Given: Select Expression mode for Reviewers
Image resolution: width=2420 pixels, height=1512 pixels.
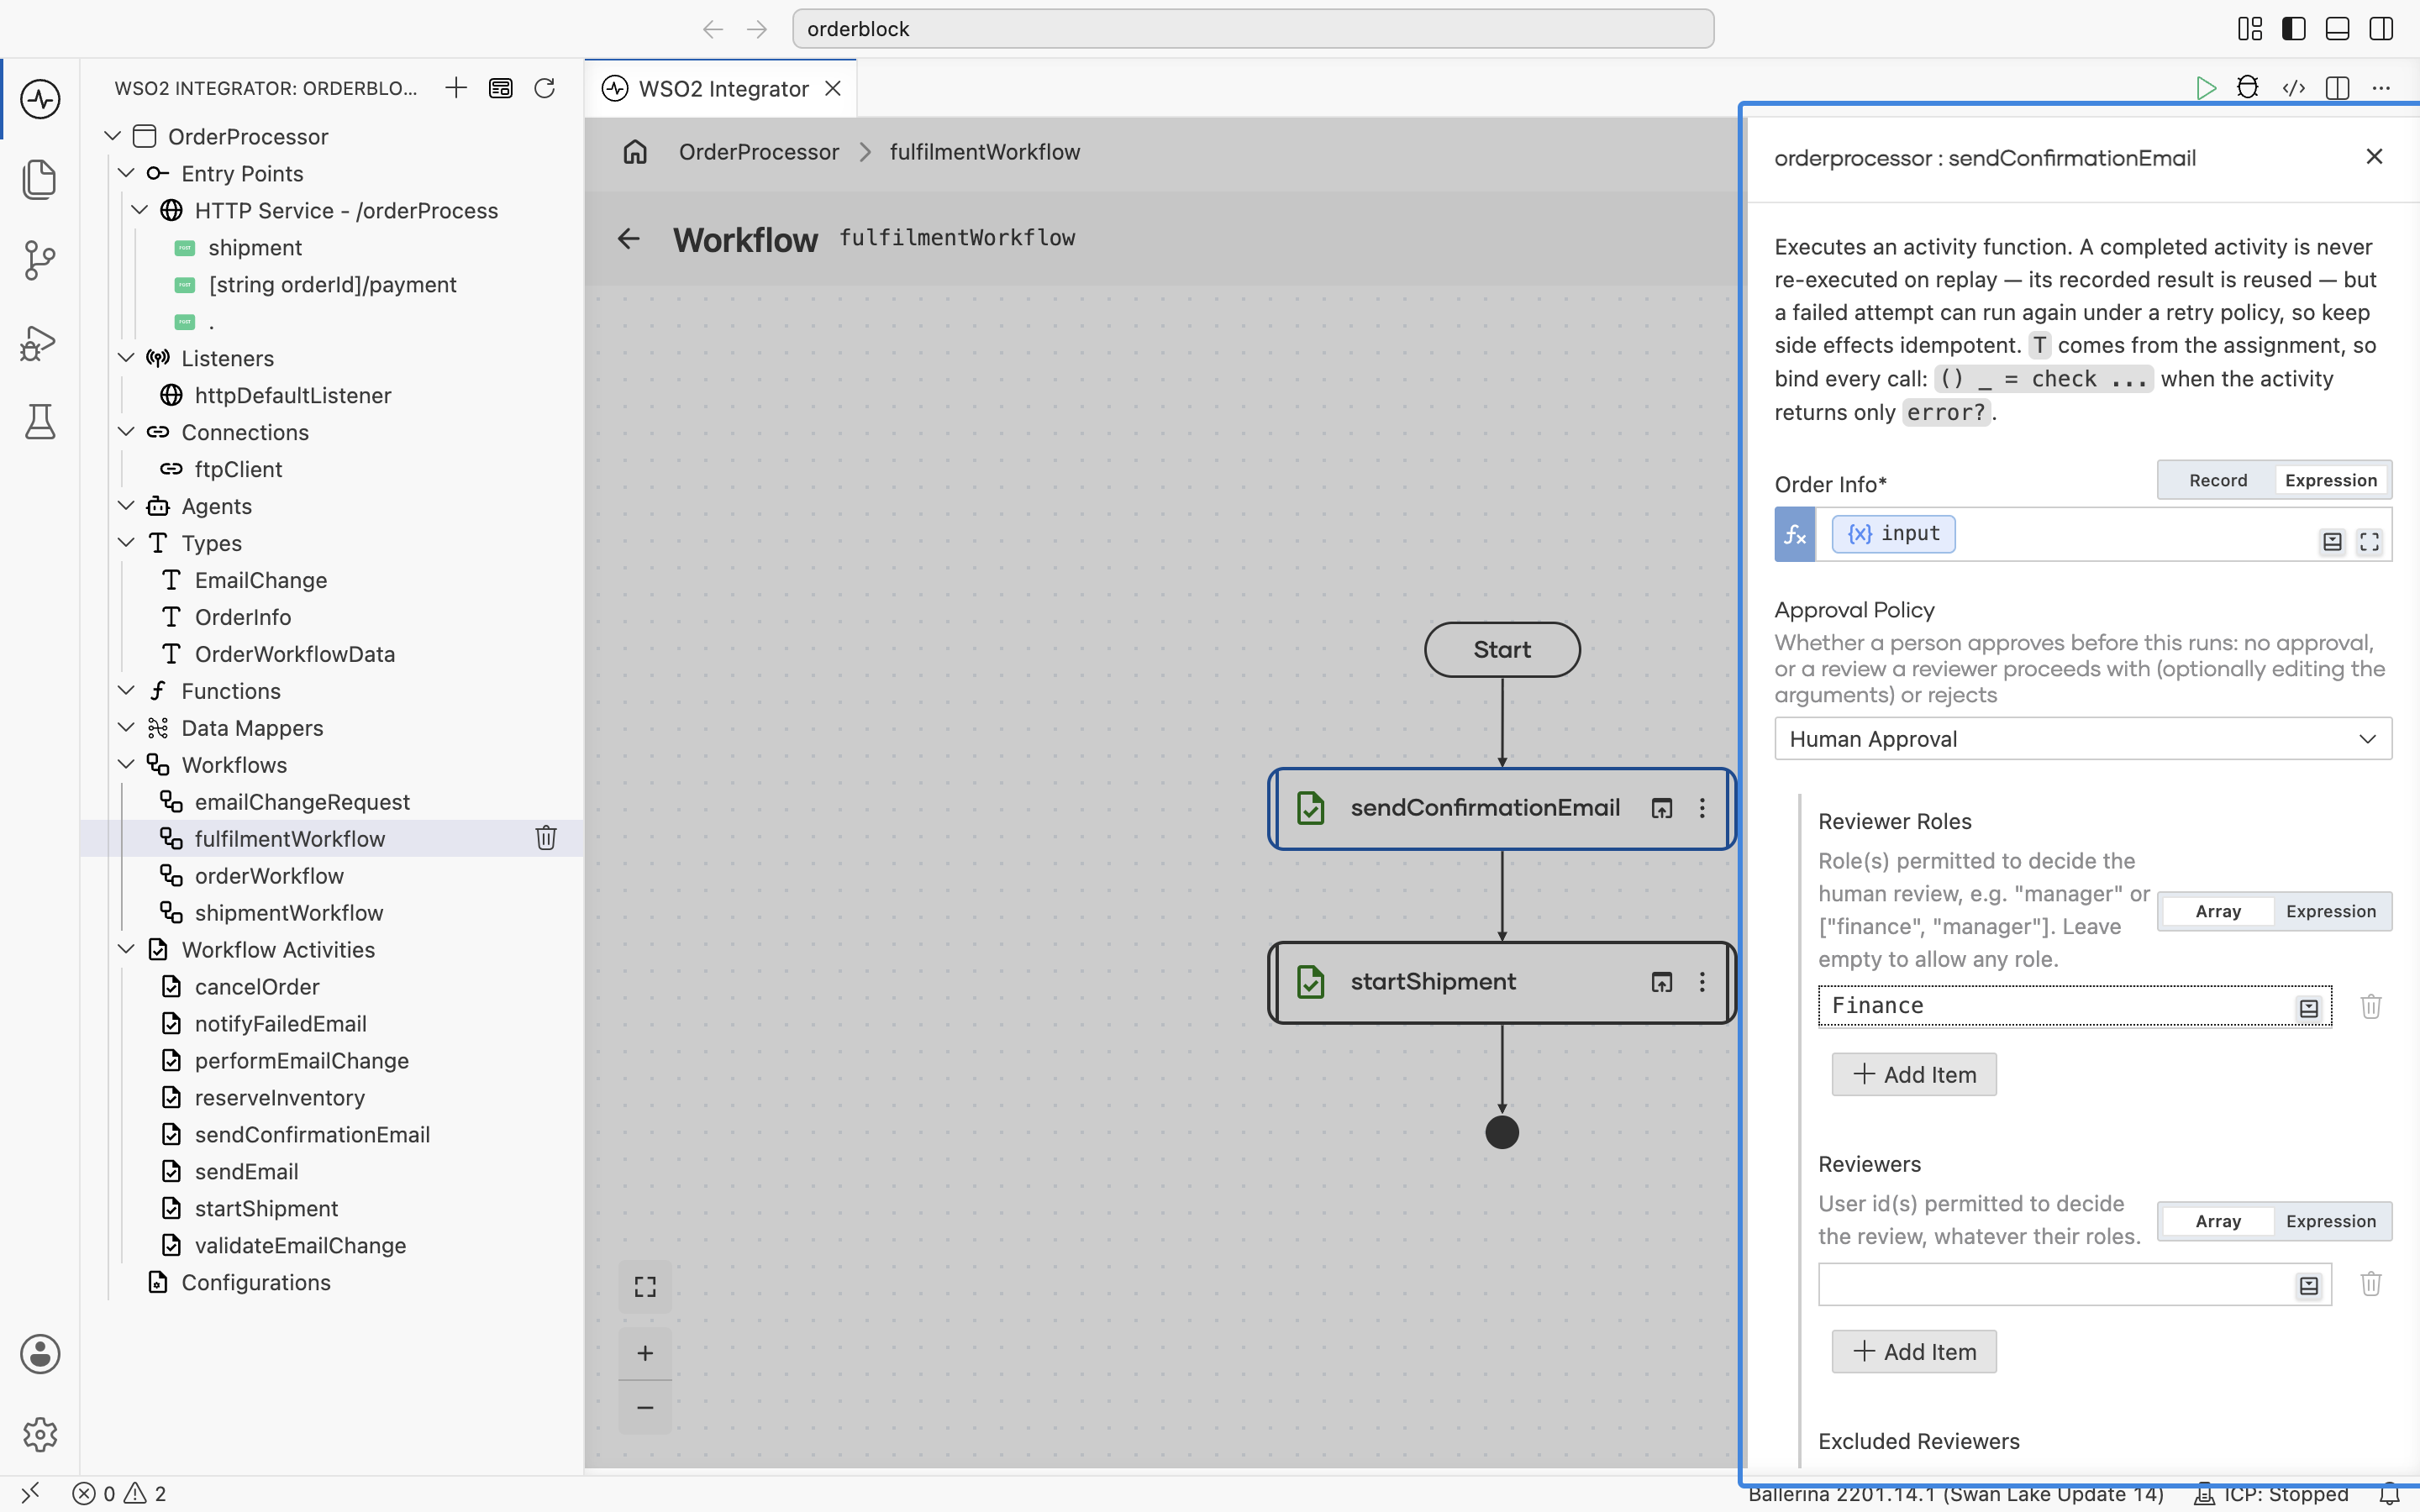Looking at the screenshot, I should coord(2331,1221).
